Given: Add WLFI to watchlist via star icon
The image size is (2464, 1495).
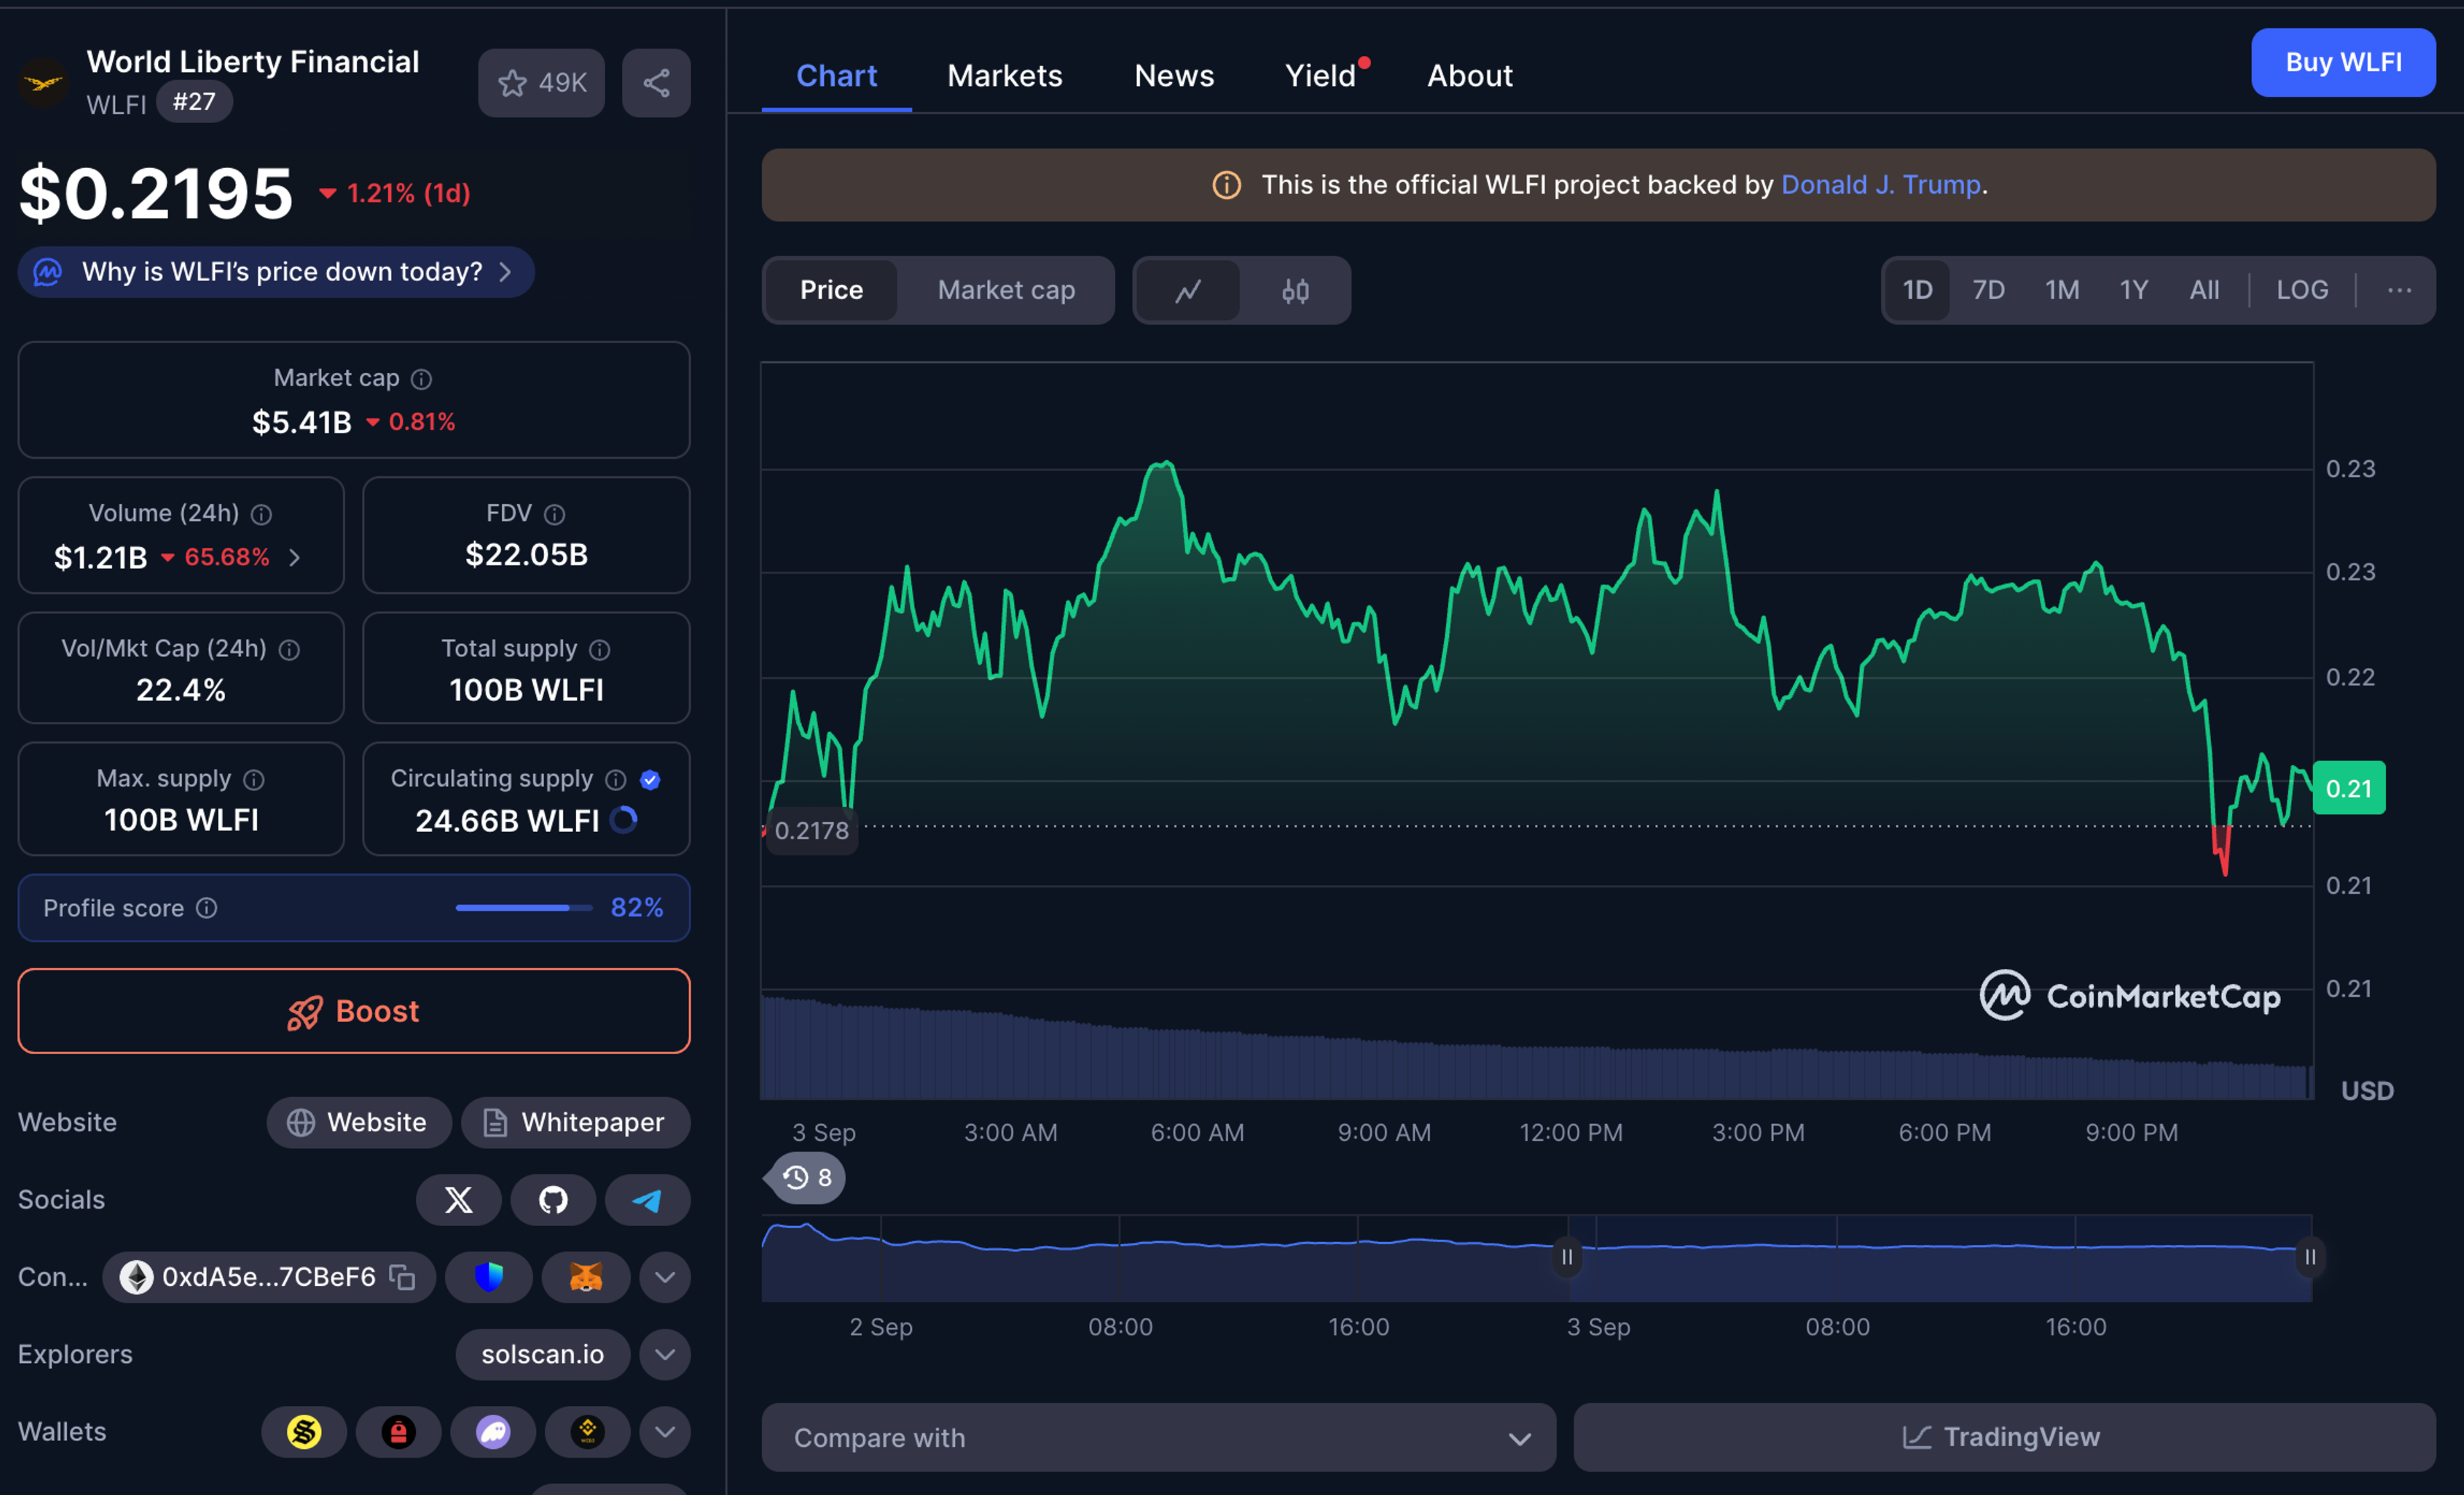Looking at the screenshot, I should coord(513,83).
